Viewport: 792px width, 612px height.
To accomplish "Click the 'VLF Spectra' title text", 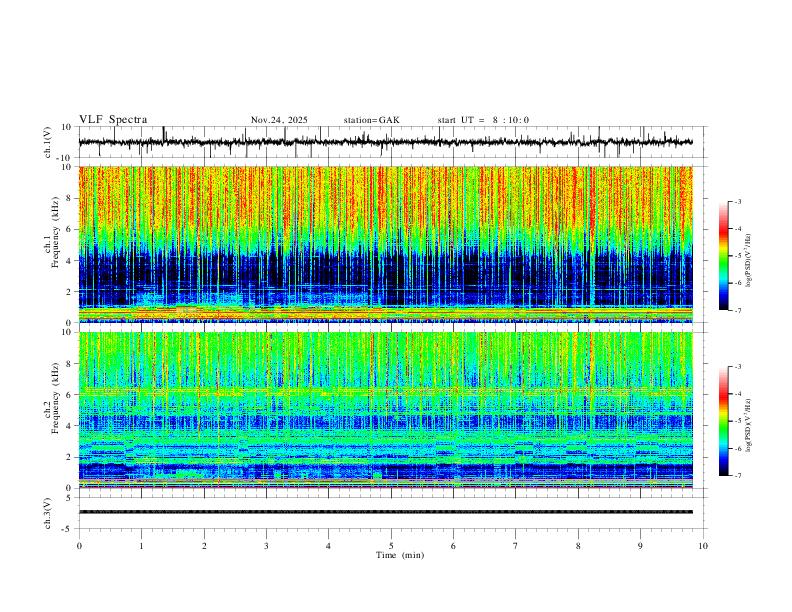I will pos(113,120).
